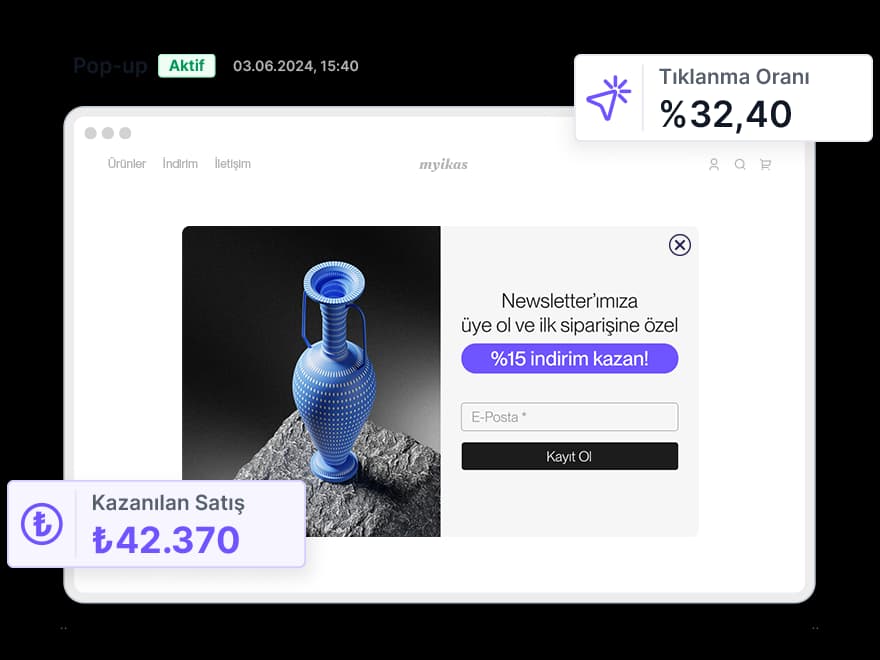The image size is (880, 660).
Task: Click the blue vase product image
Action: tap(311, 382)
